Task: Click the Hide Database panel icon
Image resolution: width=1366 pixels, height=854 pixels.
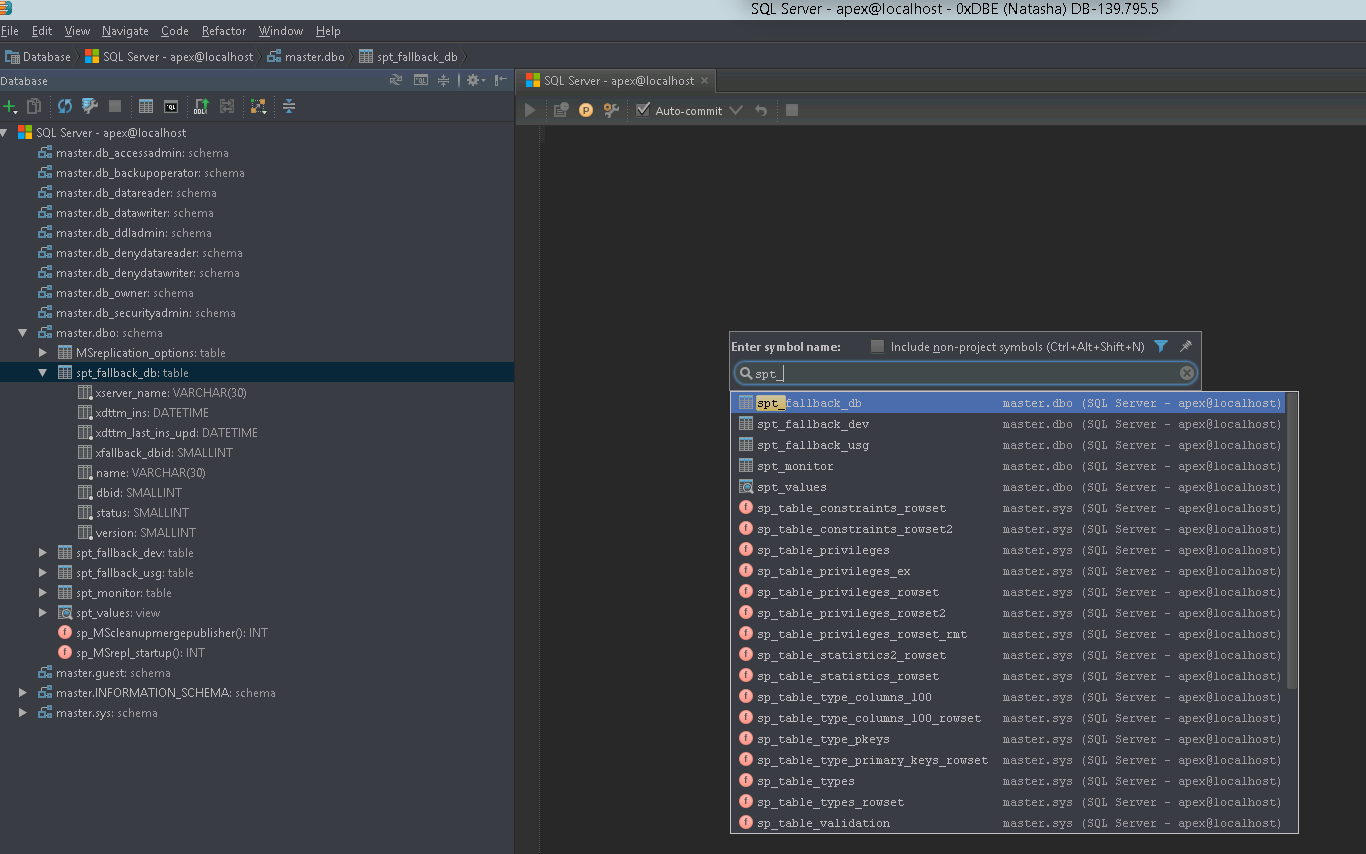Action: (503, 80)
